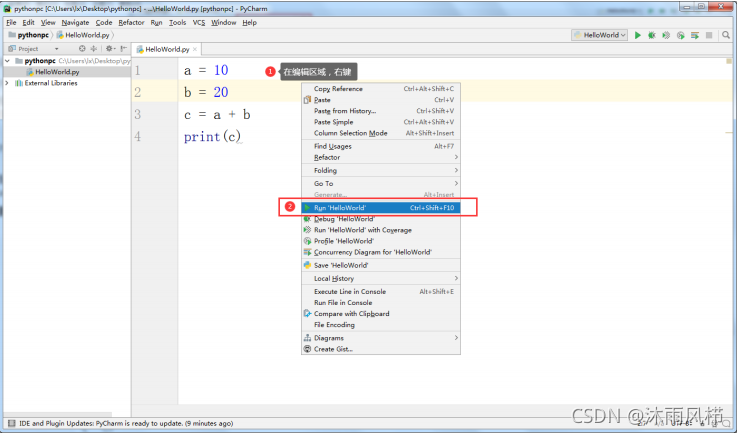Choose Find Usages in context menu

coord(381,146)
